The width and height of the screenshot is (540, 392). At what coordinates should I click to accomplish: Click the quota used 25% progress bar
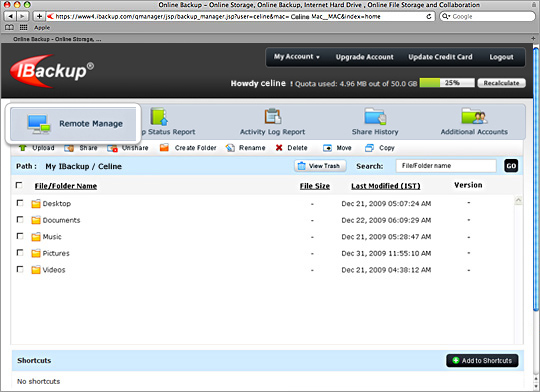[447, 83]
